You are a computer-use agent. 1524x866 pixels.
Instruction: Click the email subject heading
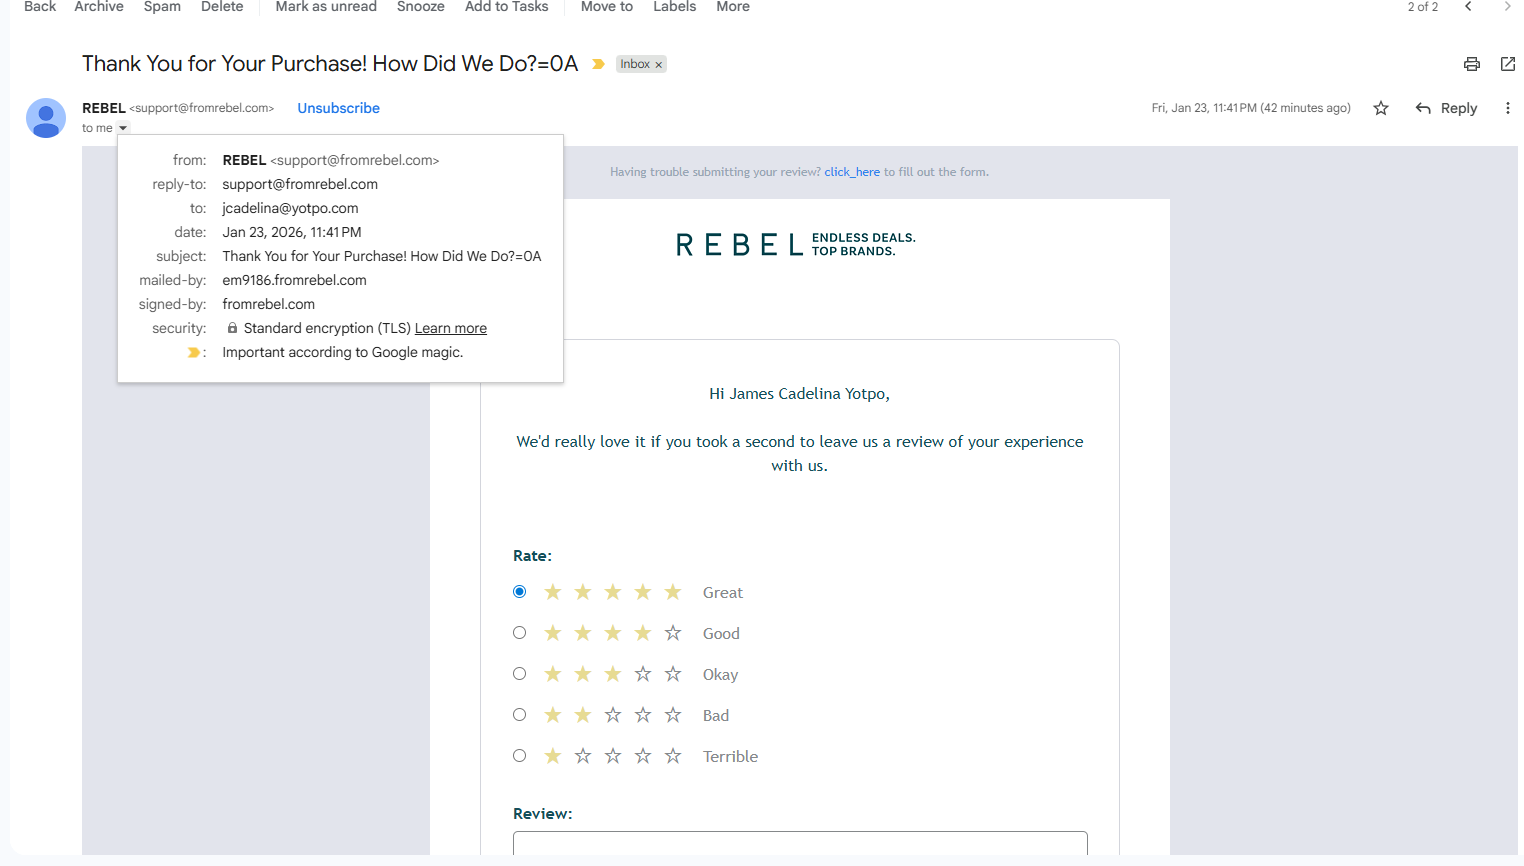[330, 64]
